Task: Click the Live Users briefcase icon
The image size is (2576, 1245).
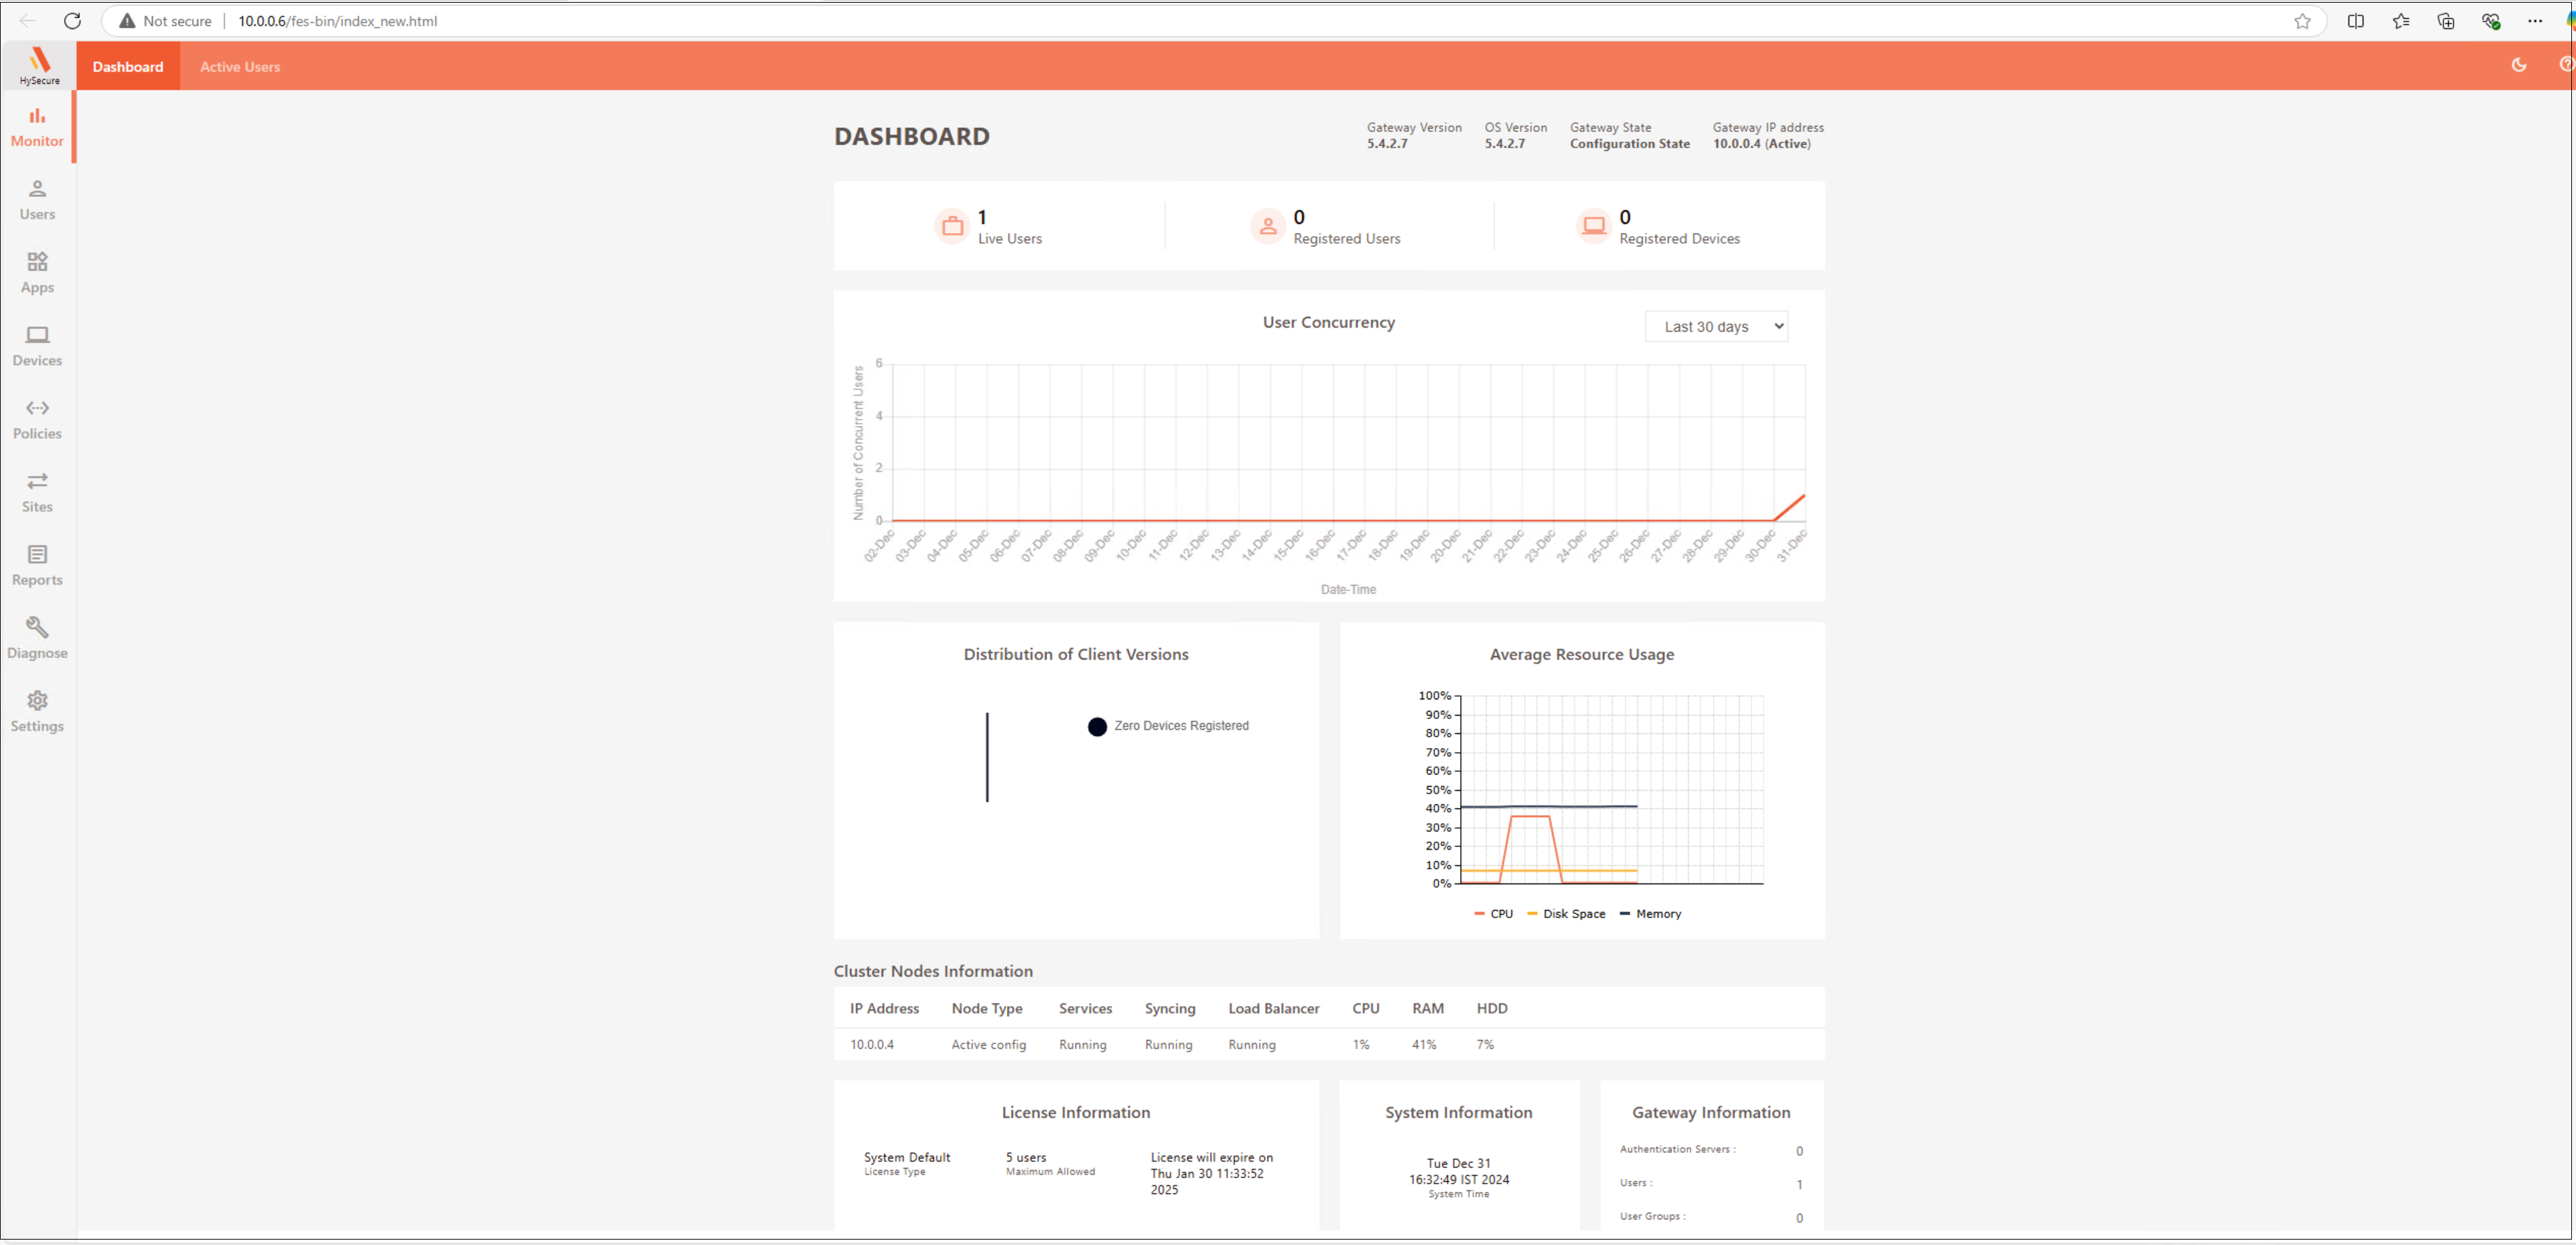Action: click(953, 226)
